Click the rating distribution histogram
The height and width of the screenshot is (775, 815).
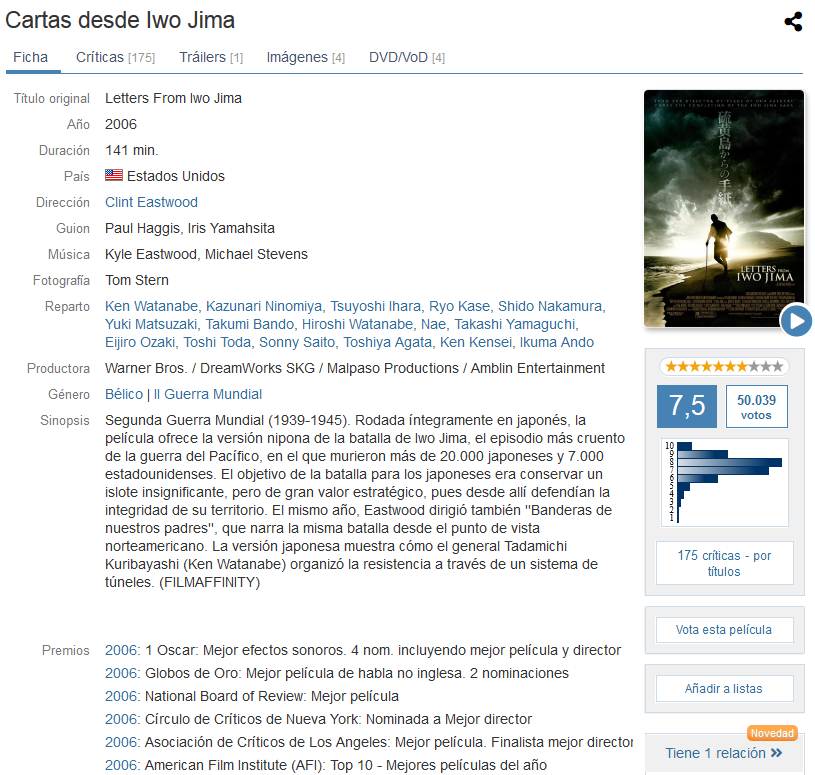tap(724, 482)
